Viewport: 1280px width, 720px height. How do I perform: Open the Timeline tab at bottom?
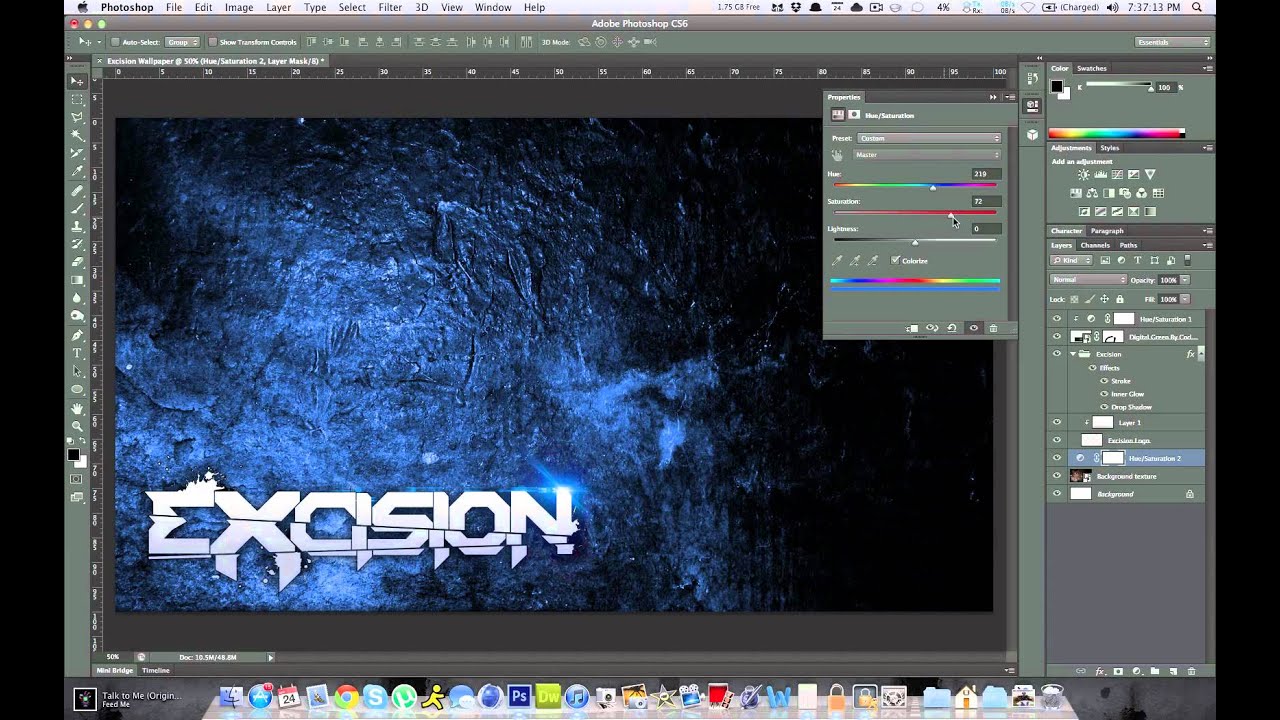[x=155, y=670]
